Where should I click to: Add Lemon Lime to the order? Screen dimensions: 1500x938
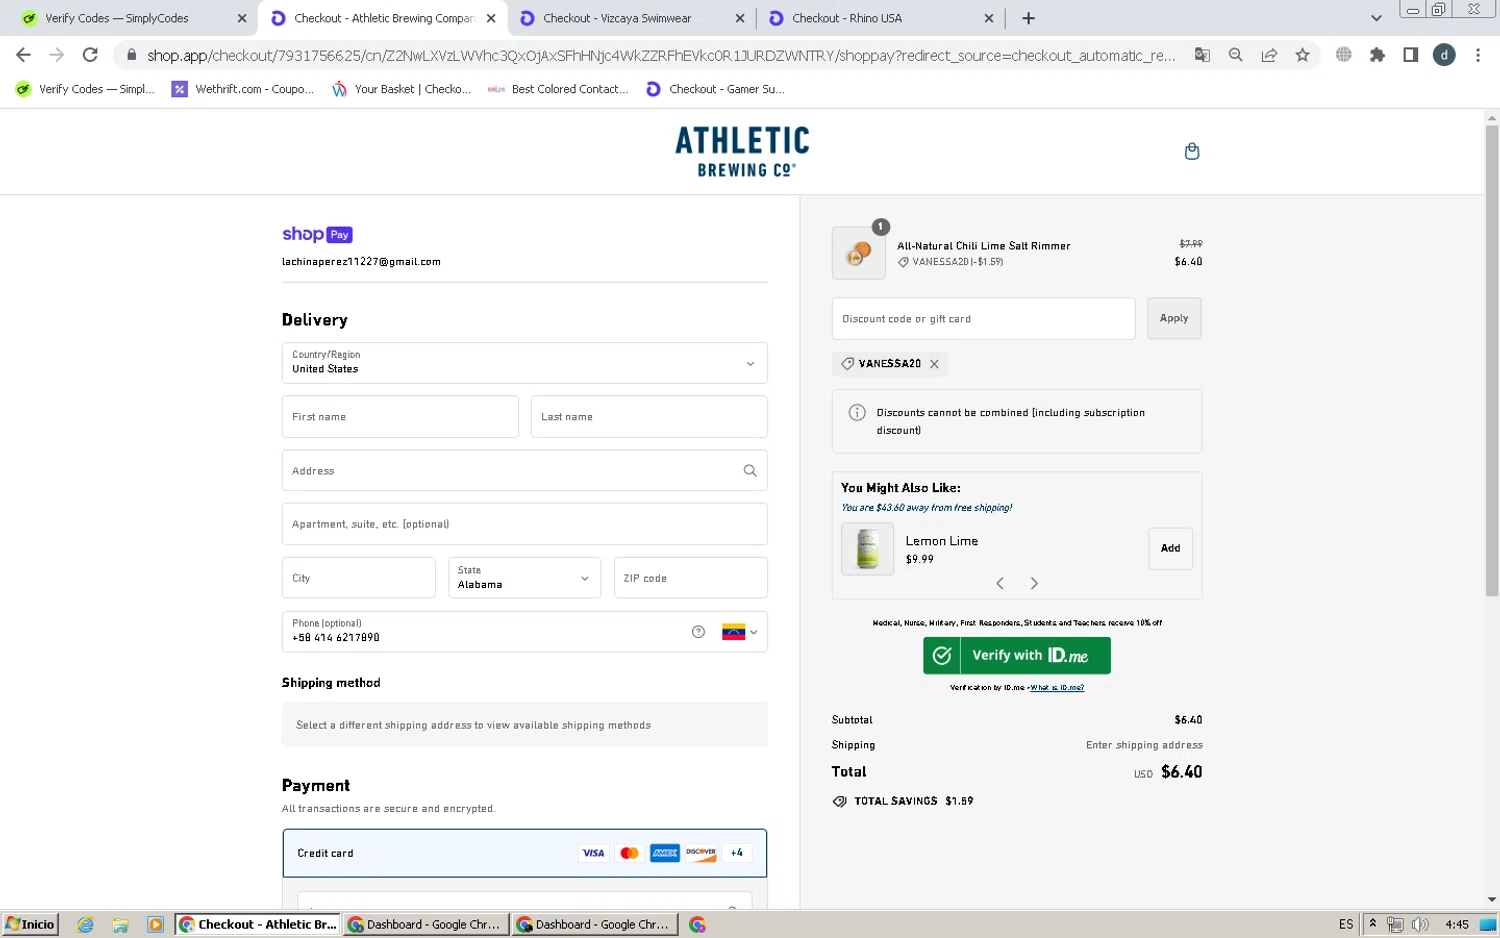point(1170,549)
